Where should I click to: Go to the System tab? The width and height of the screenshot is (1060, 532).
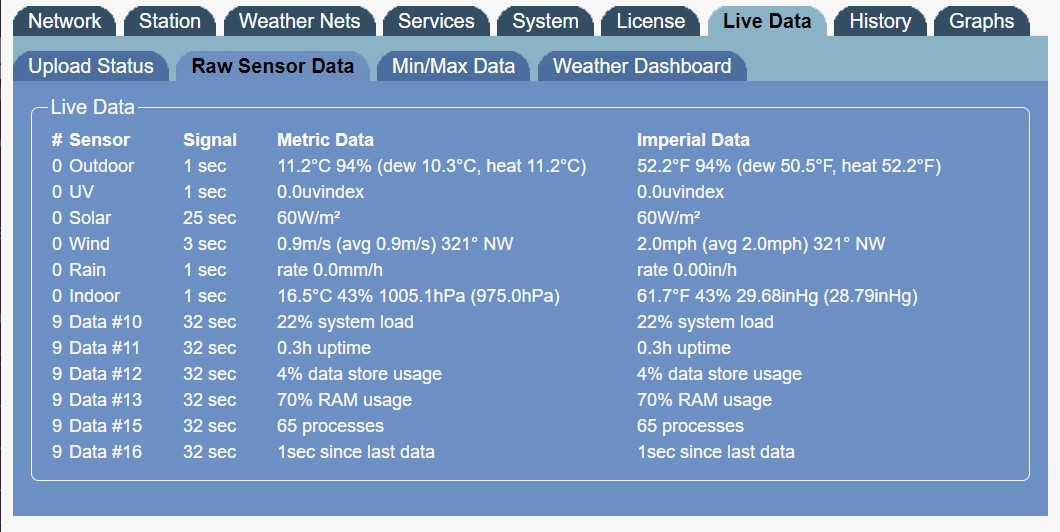545,22
